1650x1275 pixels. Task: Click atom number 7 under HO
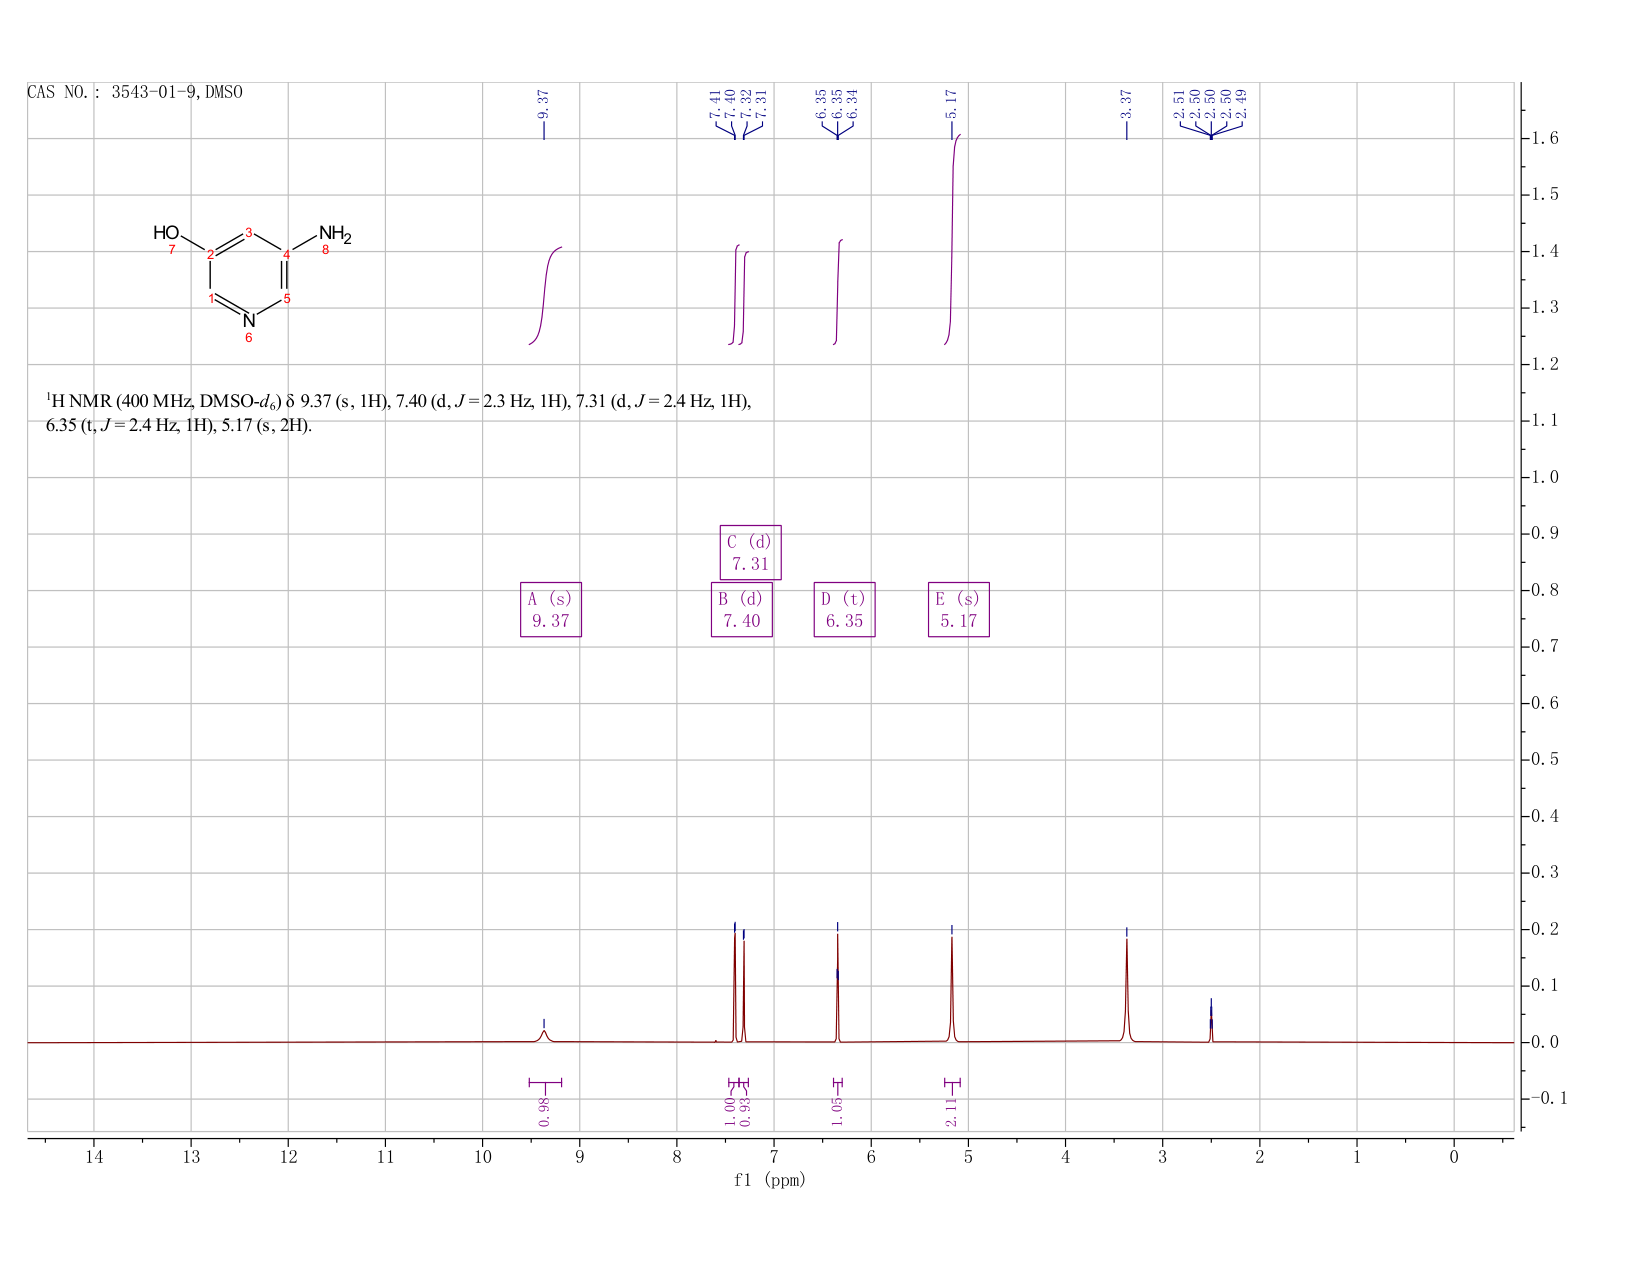pyautogui.click(x=172, y=249)
